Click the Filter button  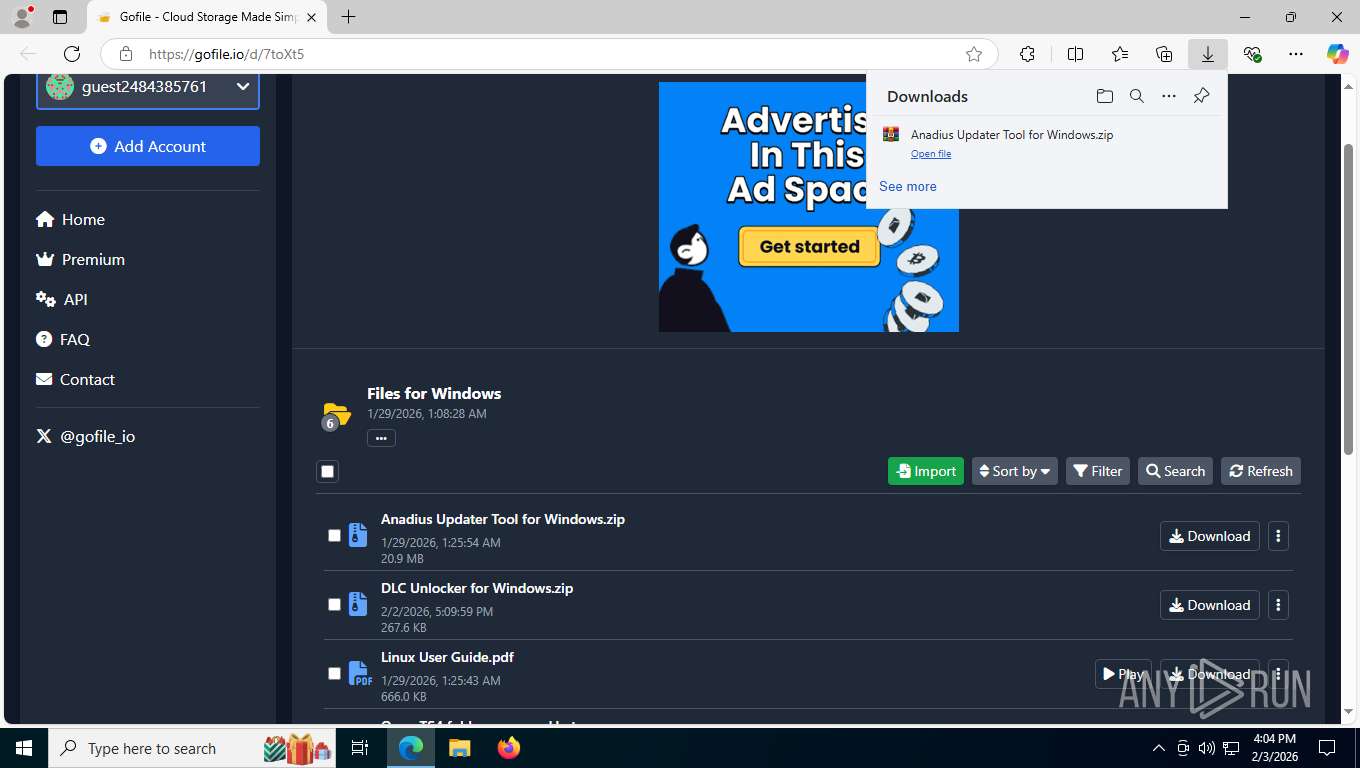pos(1097,471)
